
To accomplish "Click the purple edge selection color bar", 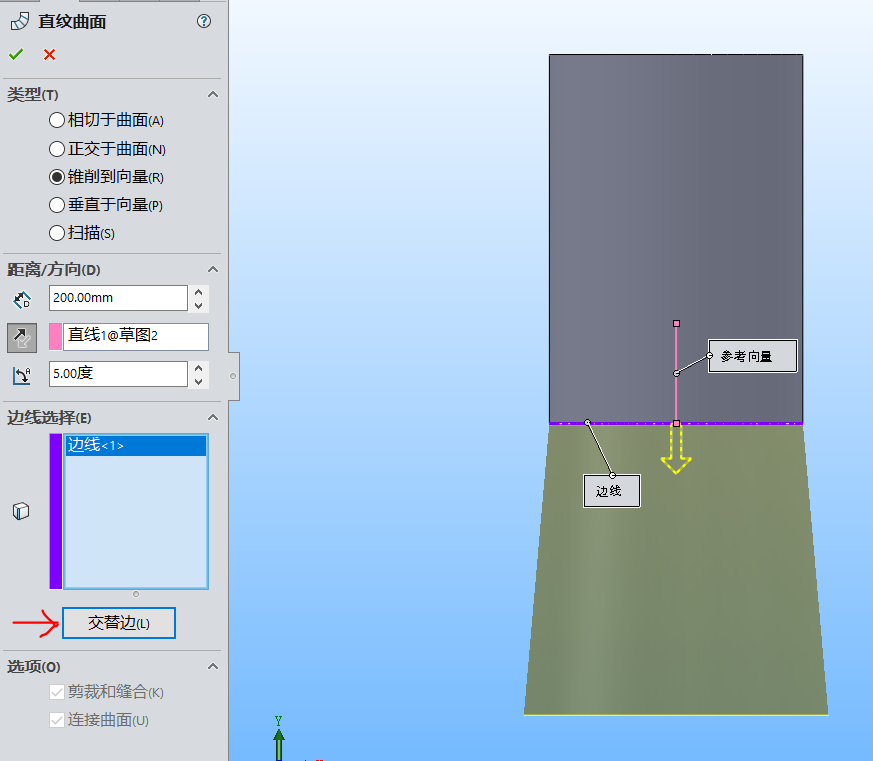I will 56,511.
